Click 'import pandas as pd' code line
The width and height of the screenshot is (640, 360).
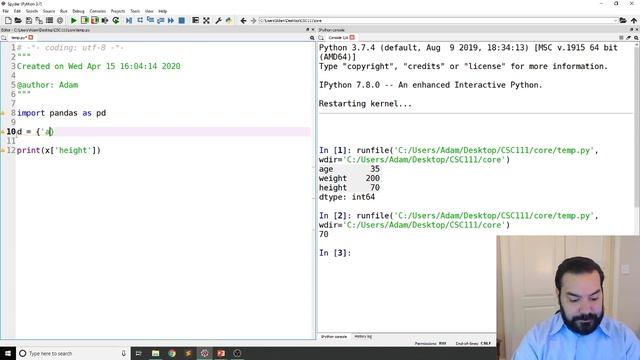click(61, 113)
